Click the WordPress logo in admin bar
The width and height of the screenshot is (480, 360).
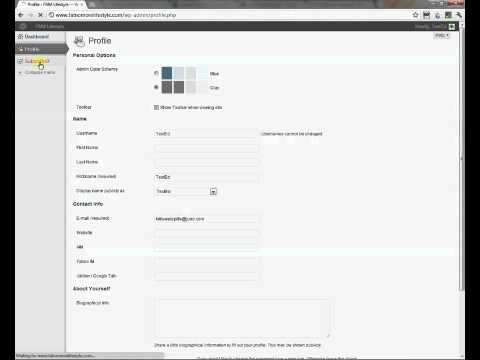[23, 26]
